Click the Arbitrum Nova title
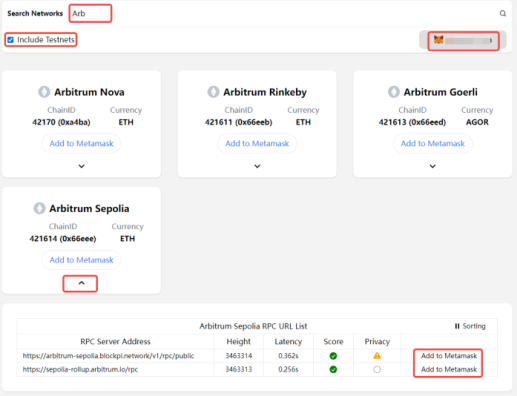The image size is (517, 396). tap(89, 92)
